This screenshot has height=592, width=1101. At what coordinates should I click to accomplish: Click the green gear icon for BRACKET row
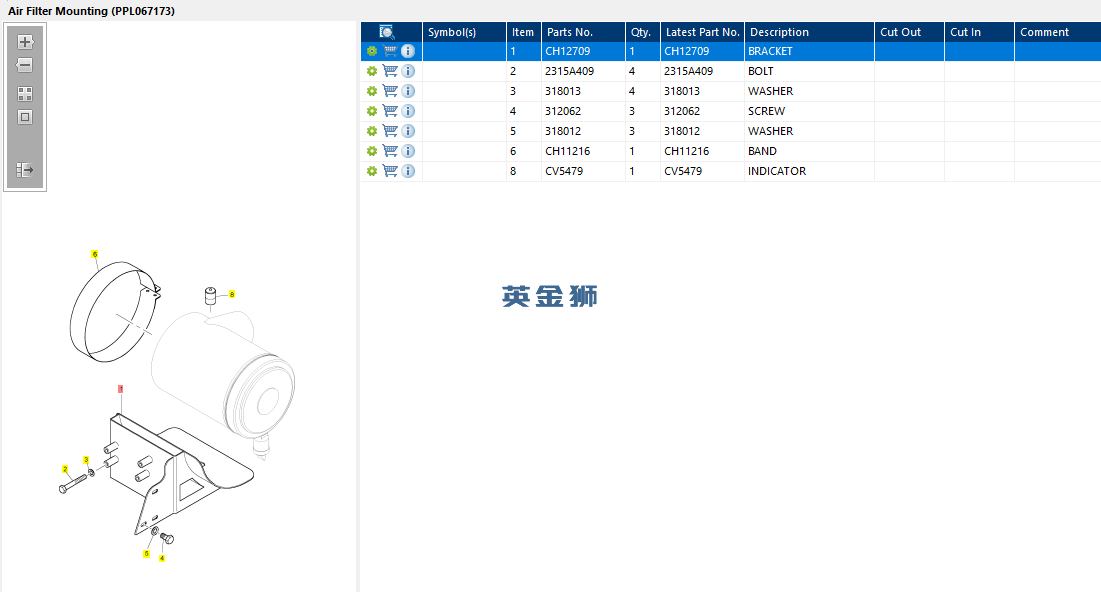(x=371, y=51)
